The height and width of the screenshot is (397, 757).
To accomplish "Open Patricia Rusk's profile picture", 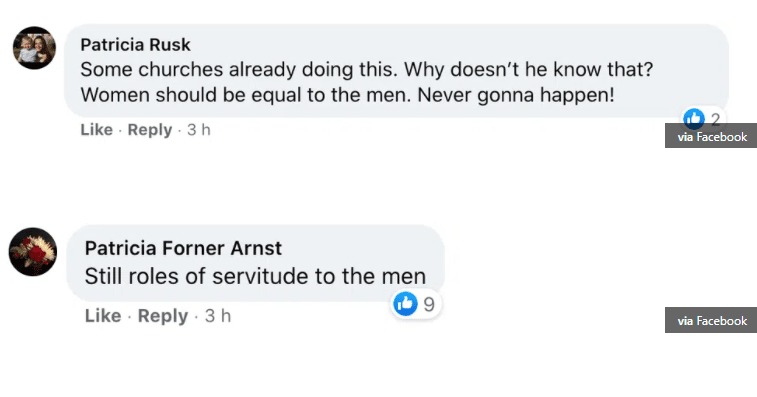I will click(34, 48).
